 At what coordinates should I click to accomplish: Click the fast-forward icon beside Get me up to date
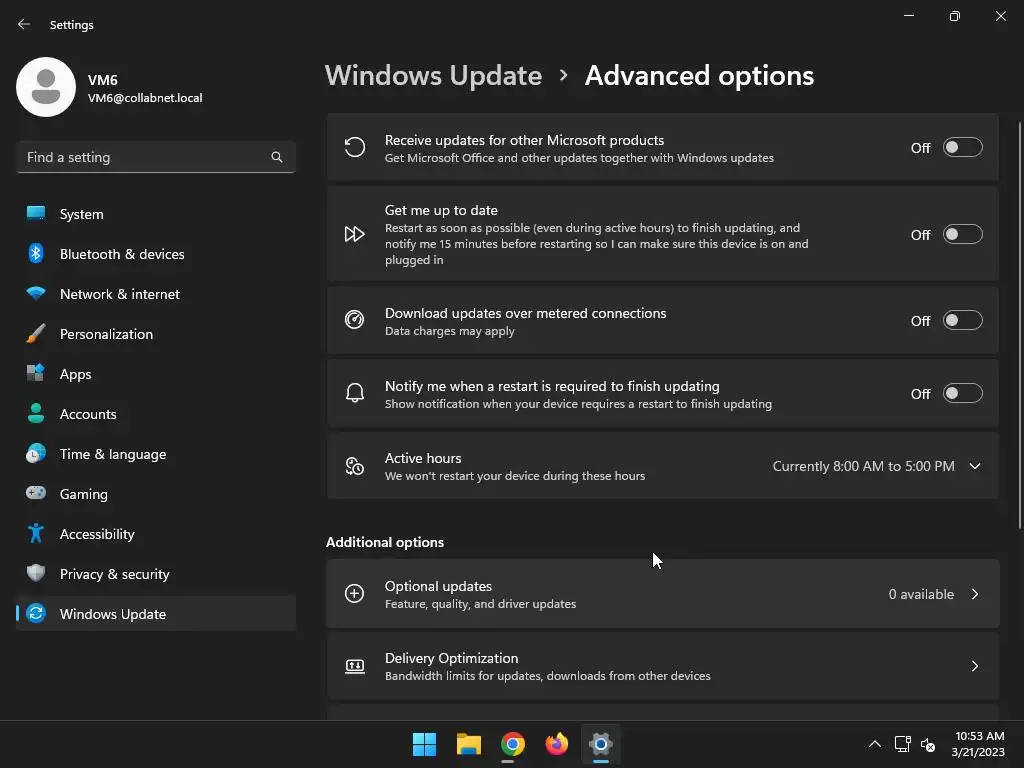[x=355, y=234]
